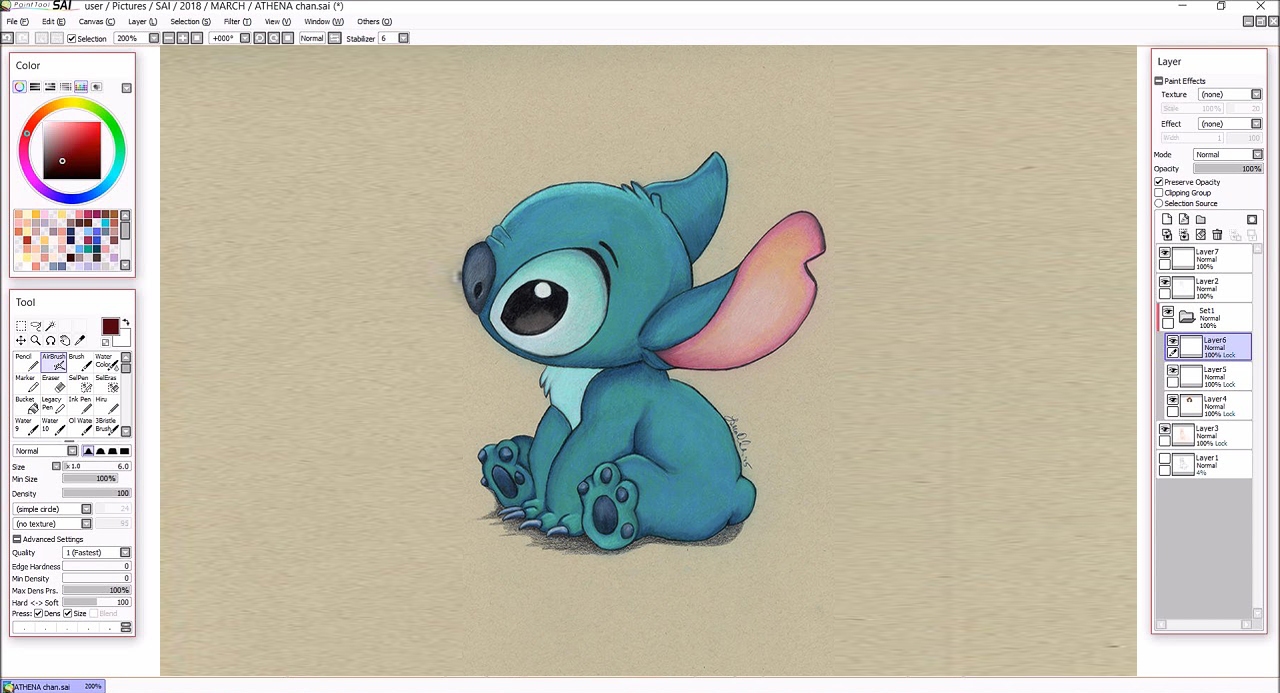This screenshot has height=693, width=1280.
Task: Choose the Brush tool
Action: tap(81, 362)
